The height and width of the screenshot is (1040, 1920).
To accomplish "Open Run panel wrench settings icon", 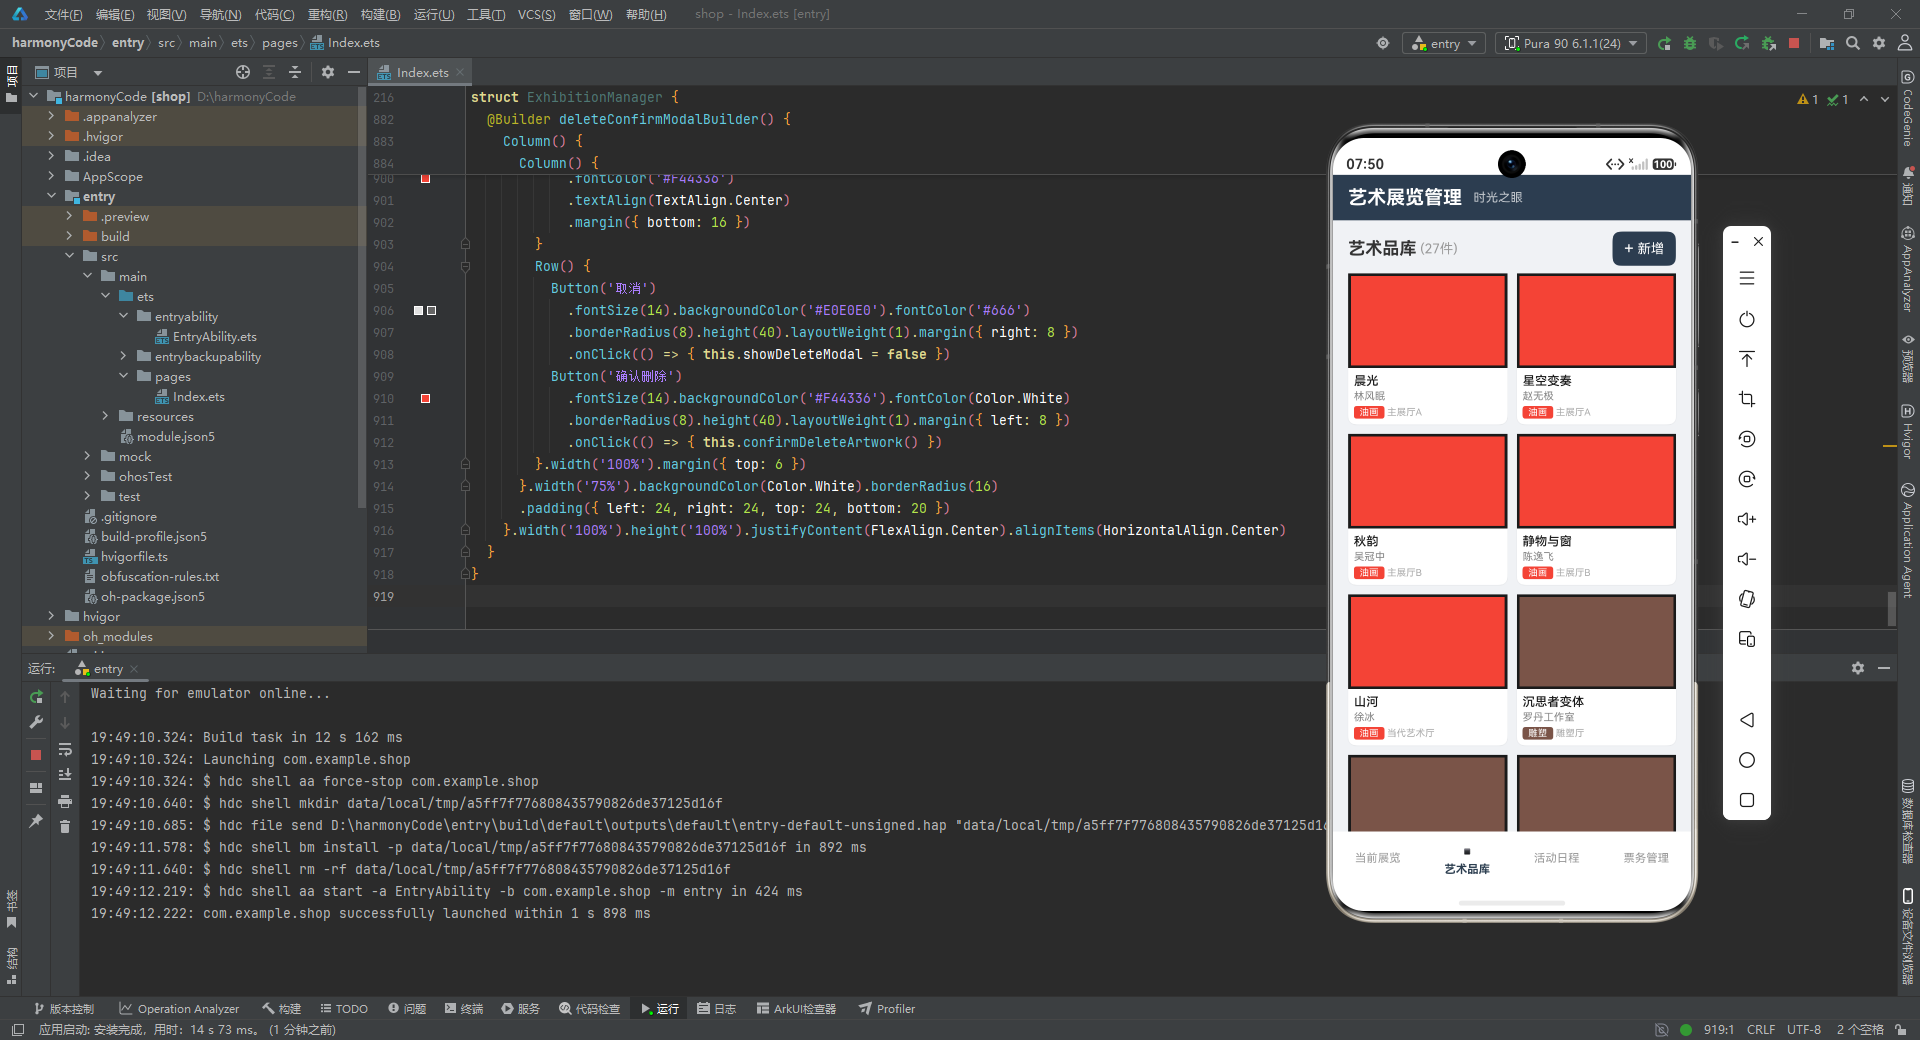I will [x=36, y=722].
